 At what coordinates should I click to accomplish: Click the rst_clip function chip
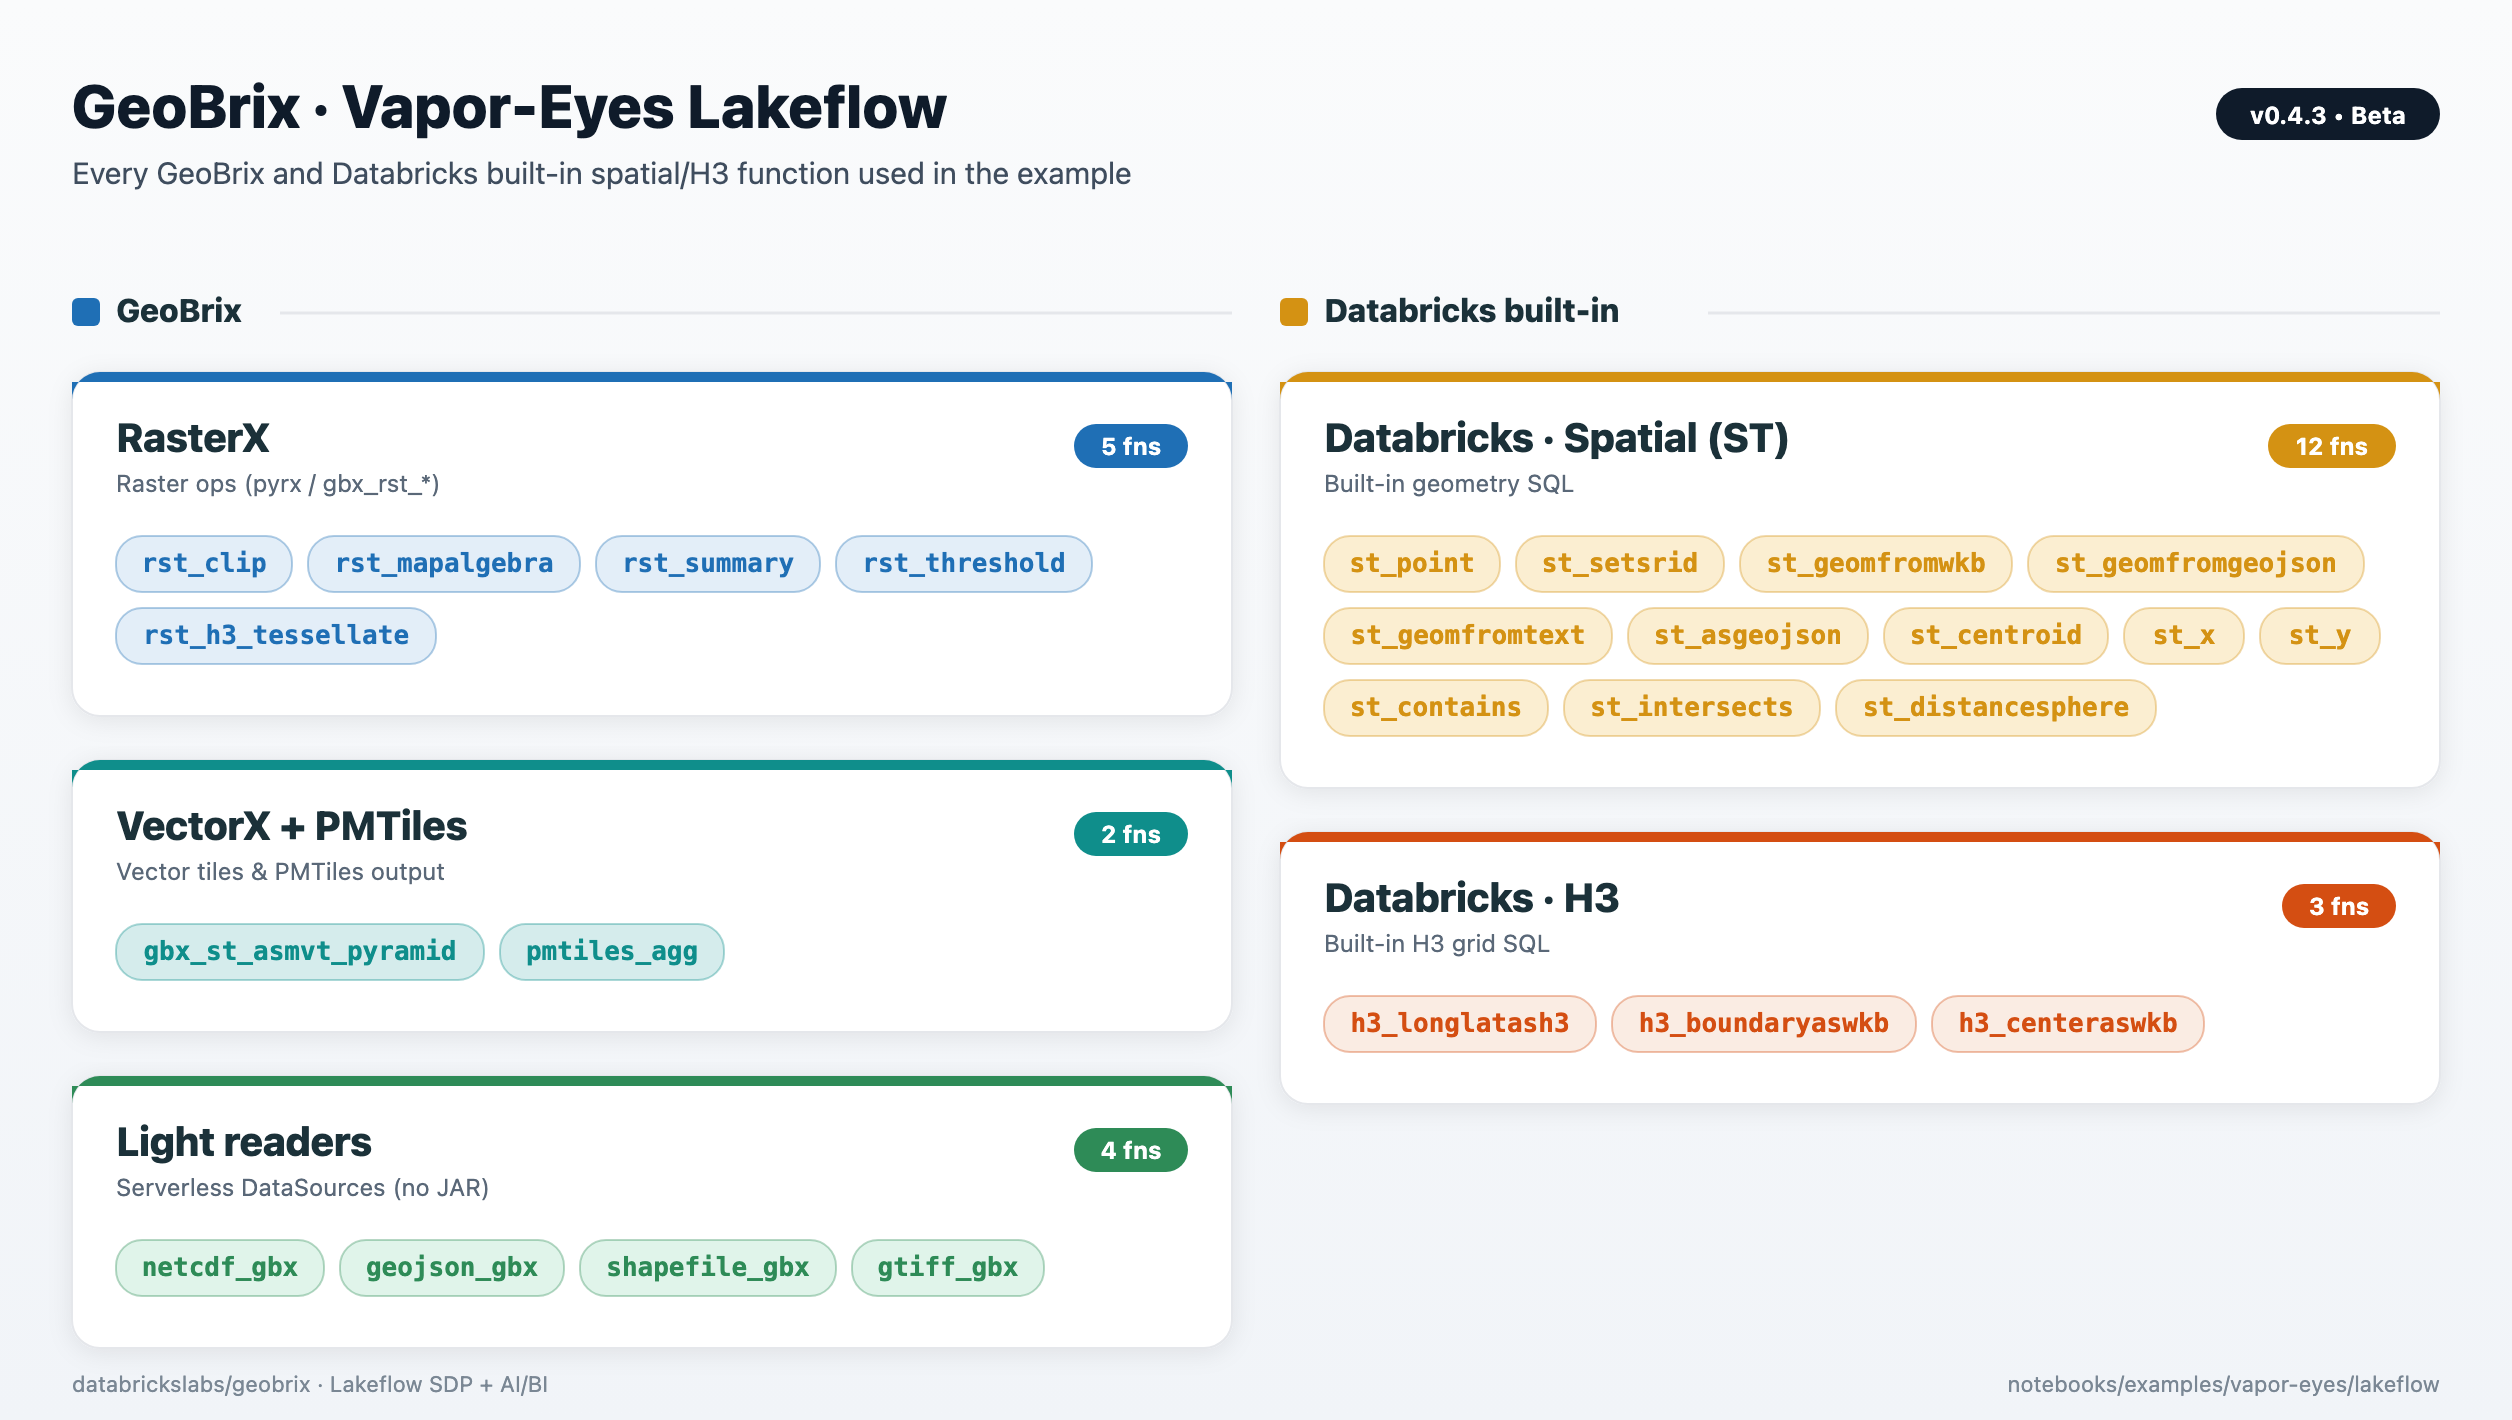coord(204,564)
